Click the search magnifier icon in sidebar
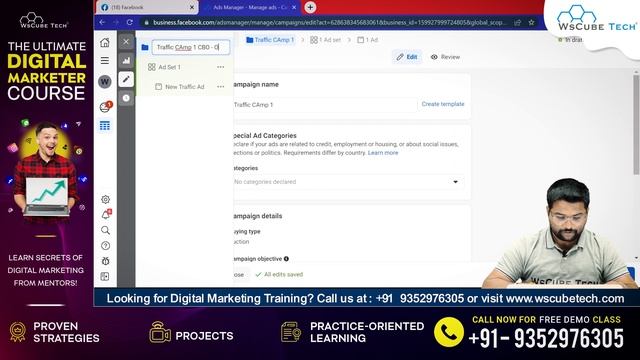Viewport: 640px width, 360px height. coord(105,230)
